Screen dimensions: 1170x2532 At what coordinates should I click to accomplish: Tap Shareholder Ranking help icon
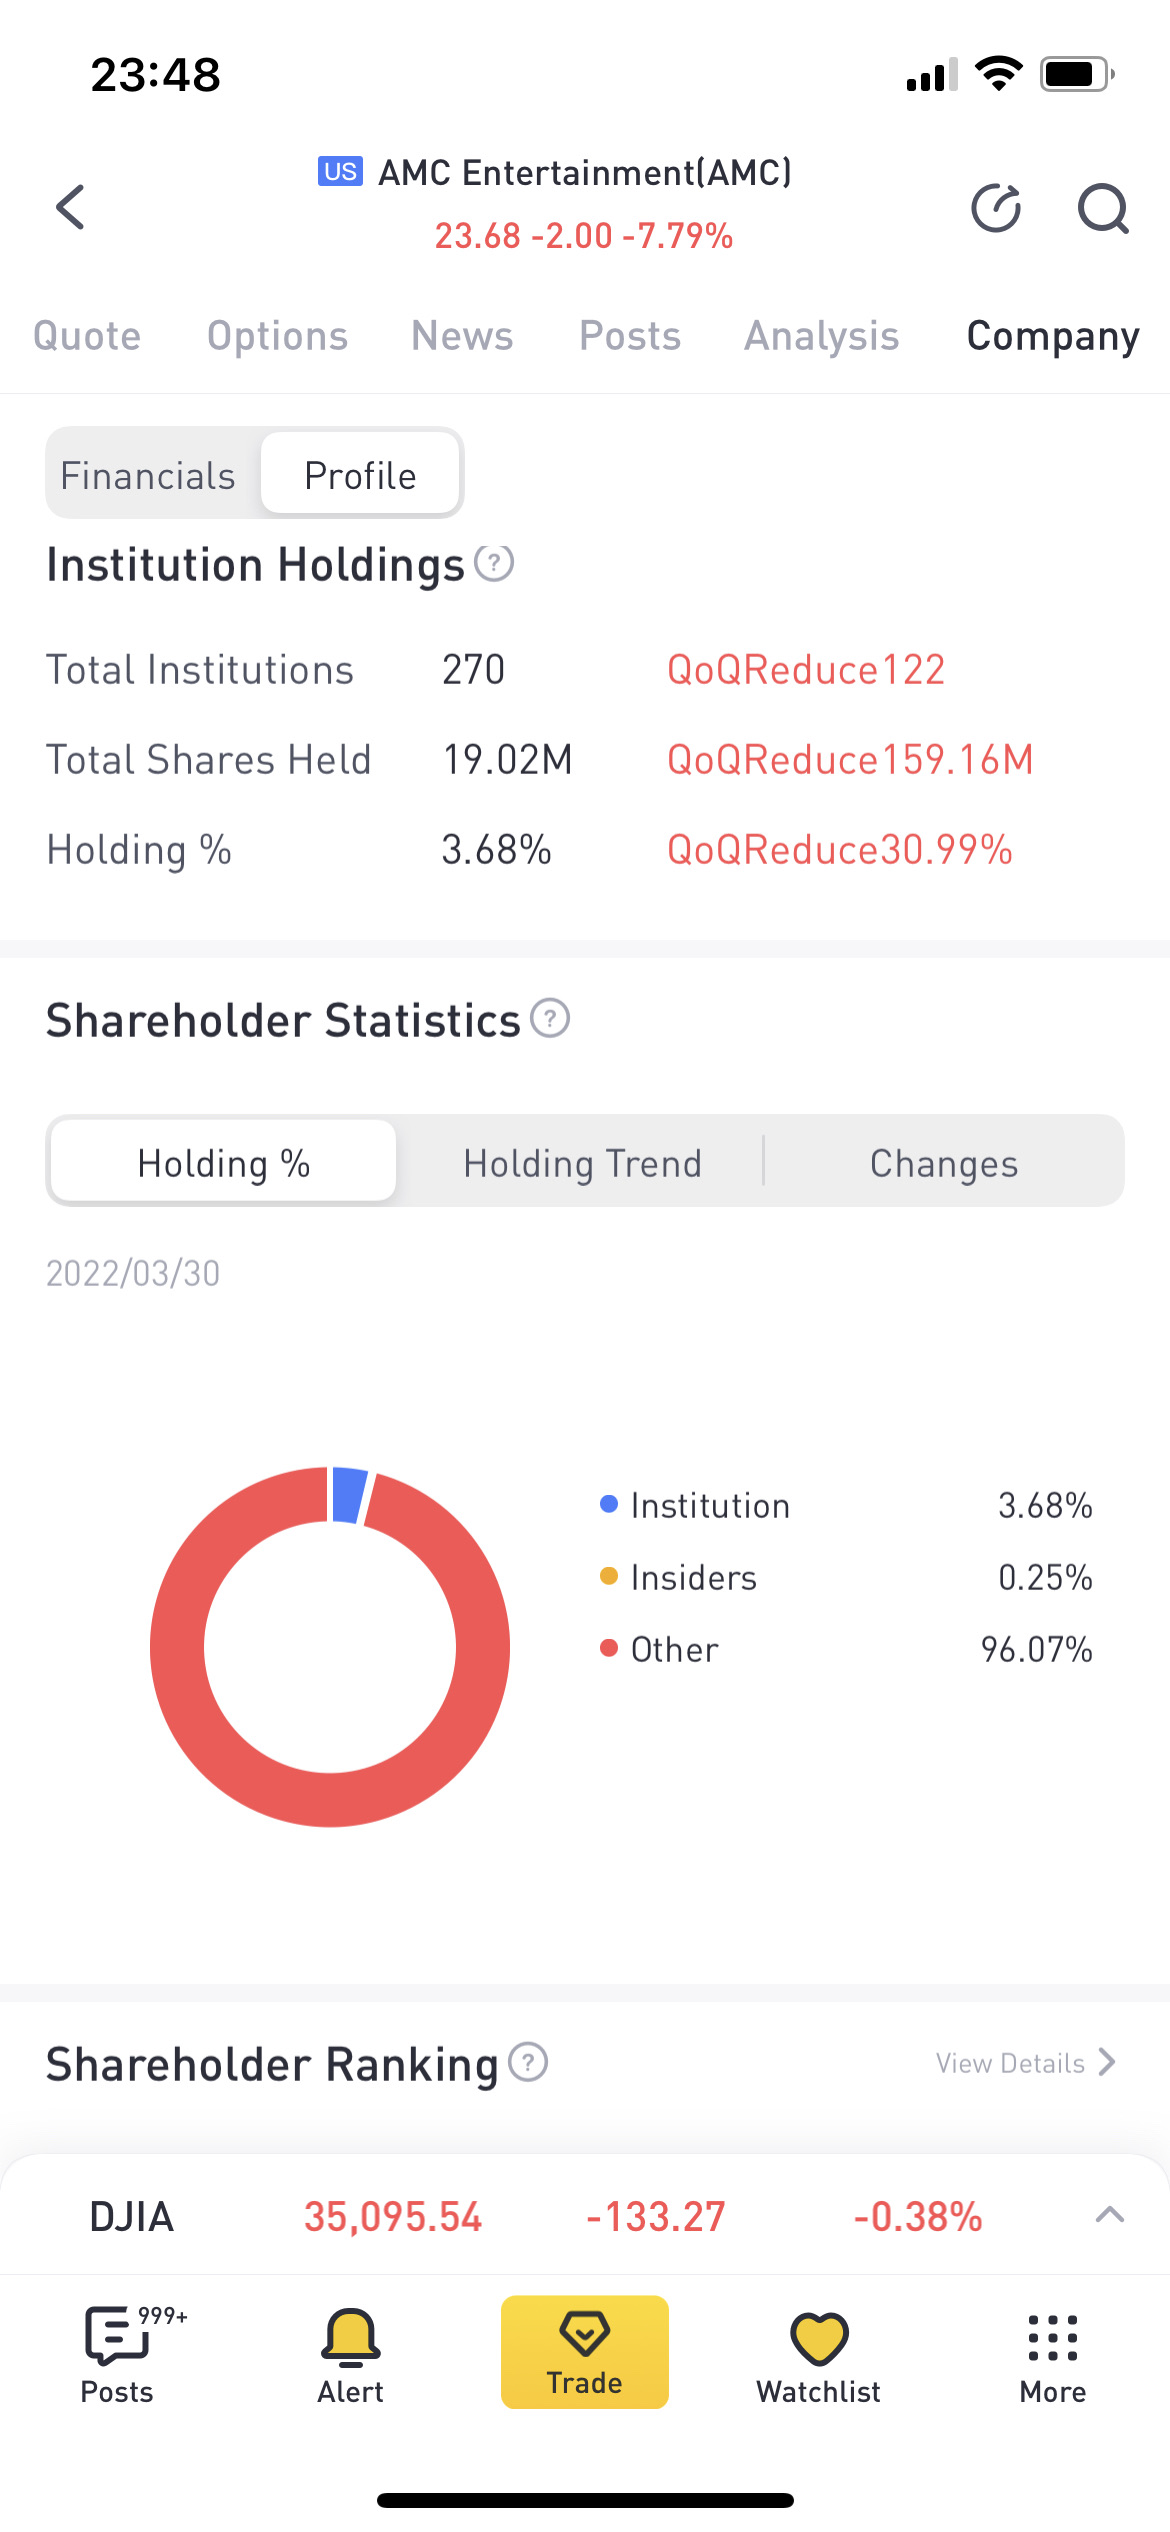tap(528, 2062)
